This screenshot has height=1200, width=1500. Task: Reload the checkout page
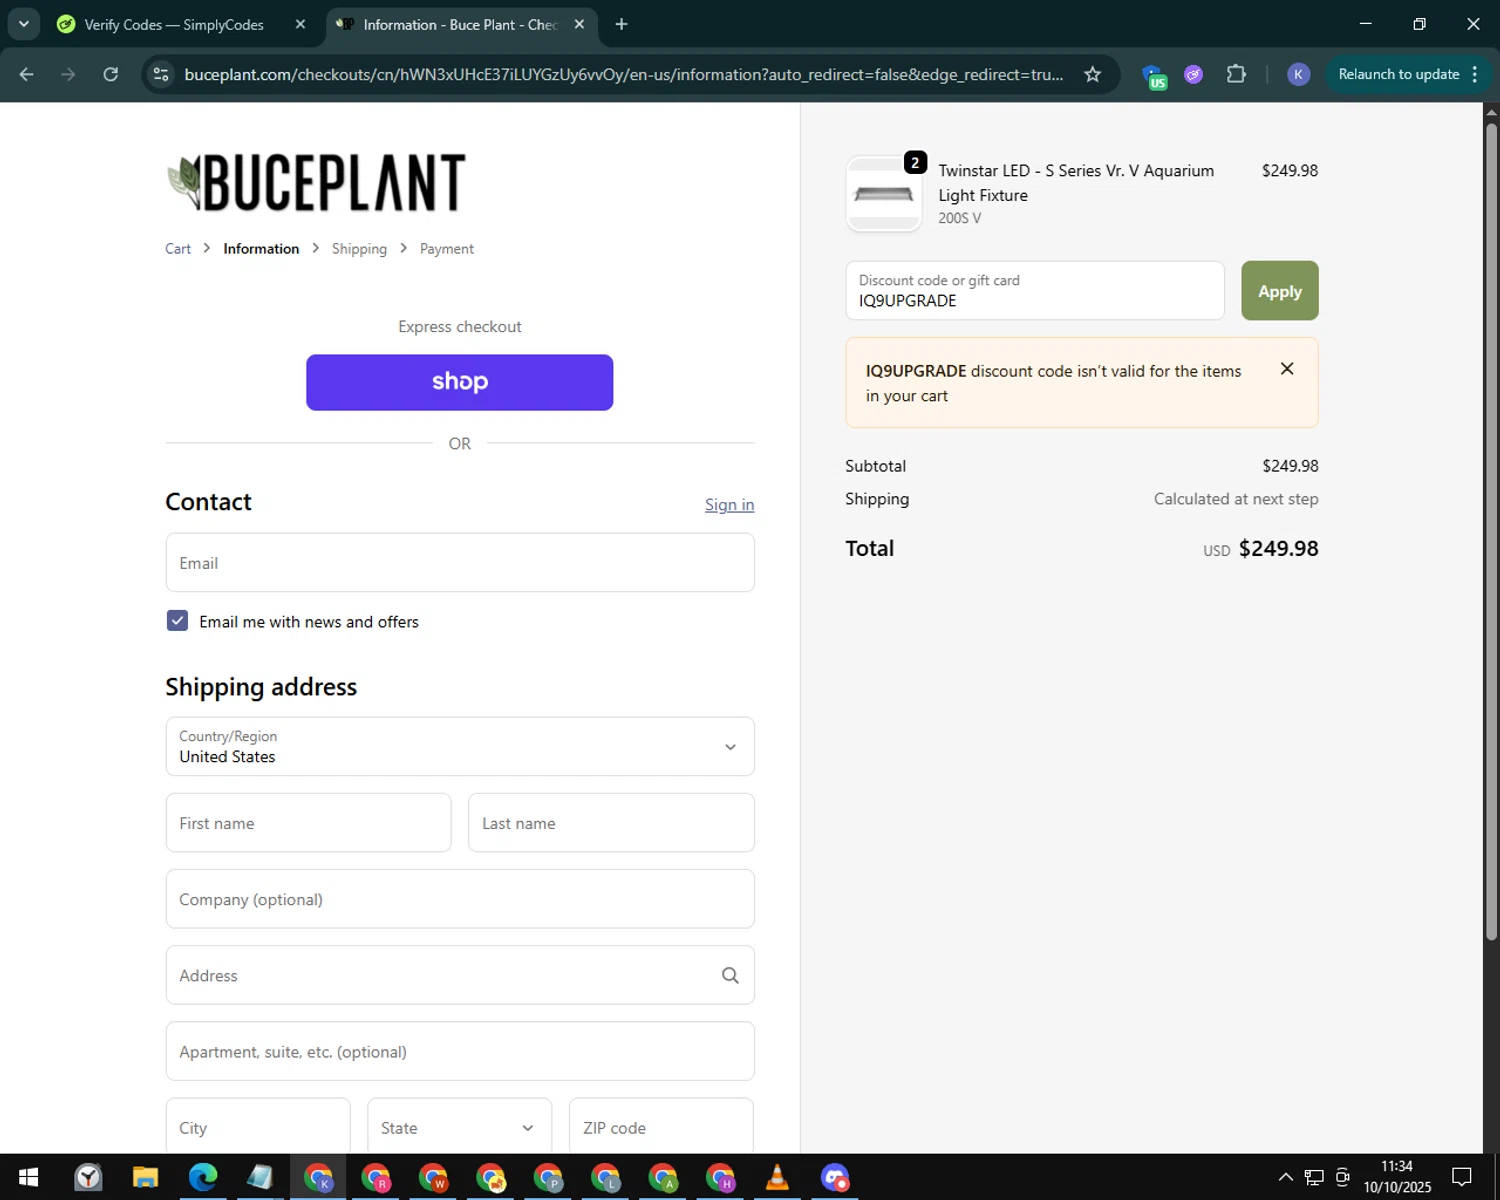(111, 74)
